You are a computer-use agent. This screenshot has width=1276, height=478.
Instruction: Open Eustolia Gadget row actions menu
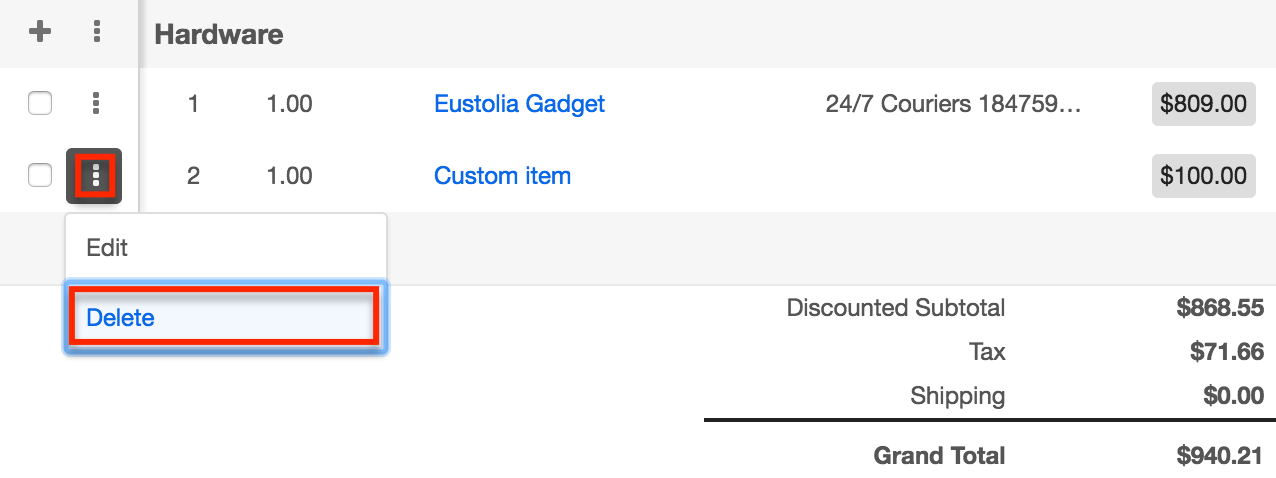click(x=96, y=103)
